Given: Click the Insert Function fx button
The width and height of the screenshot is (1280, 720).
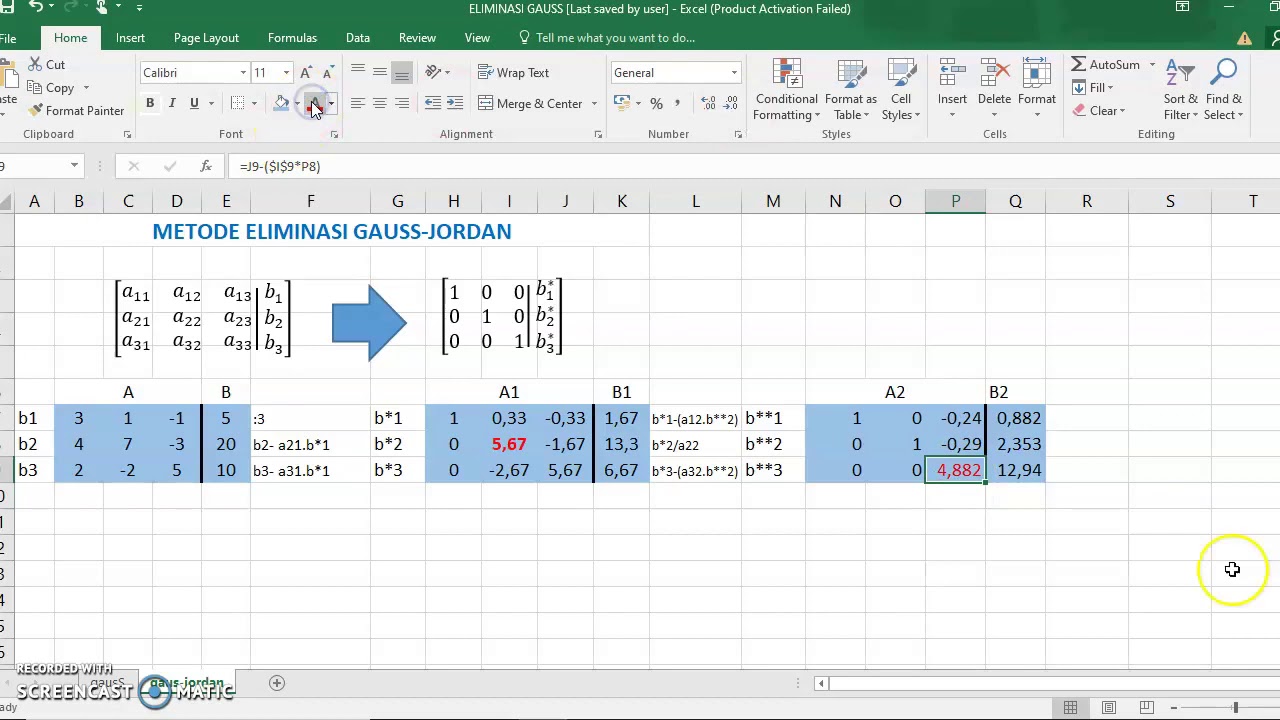Looking at the screenshot, I should (205, 166).
